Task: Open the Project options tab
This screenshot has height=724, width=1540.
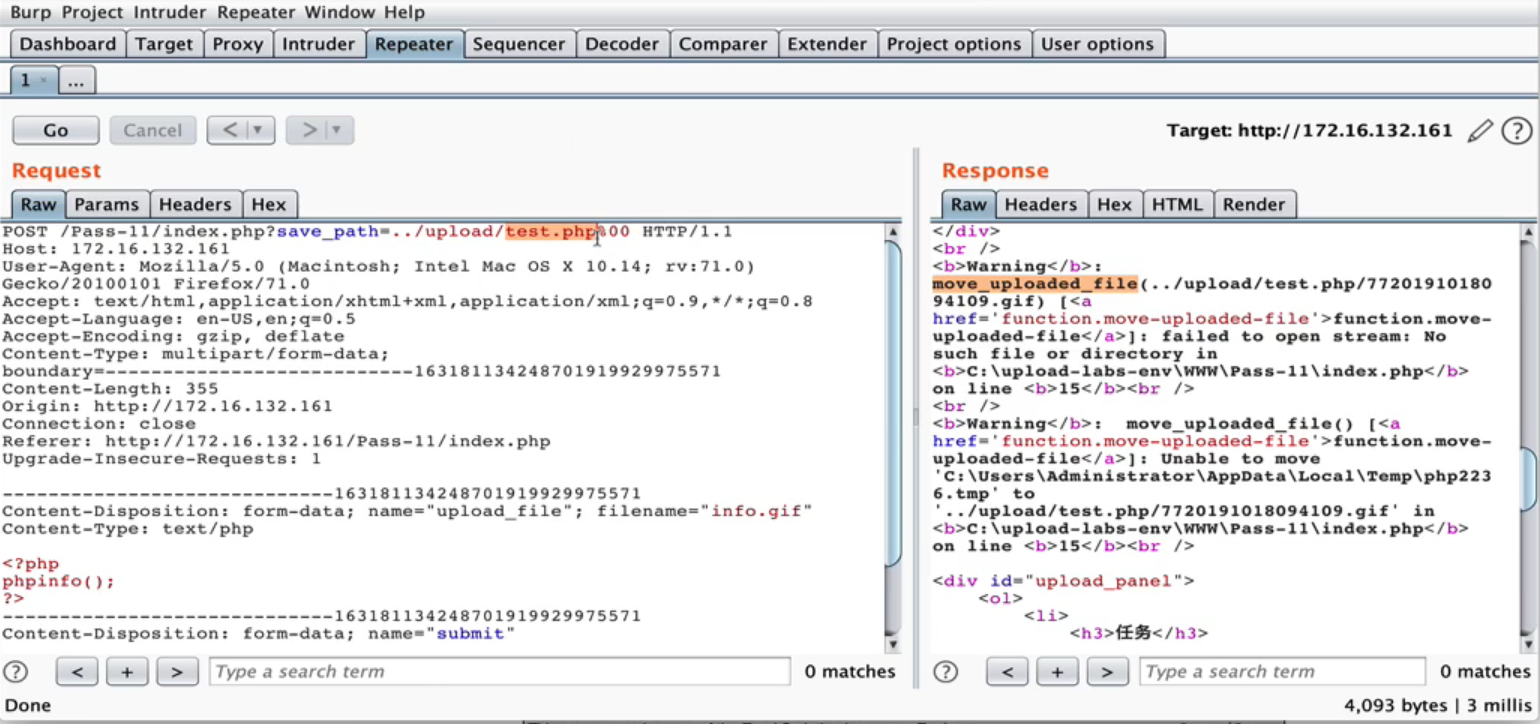Action: pyautogui.click(x=954, y=44)
